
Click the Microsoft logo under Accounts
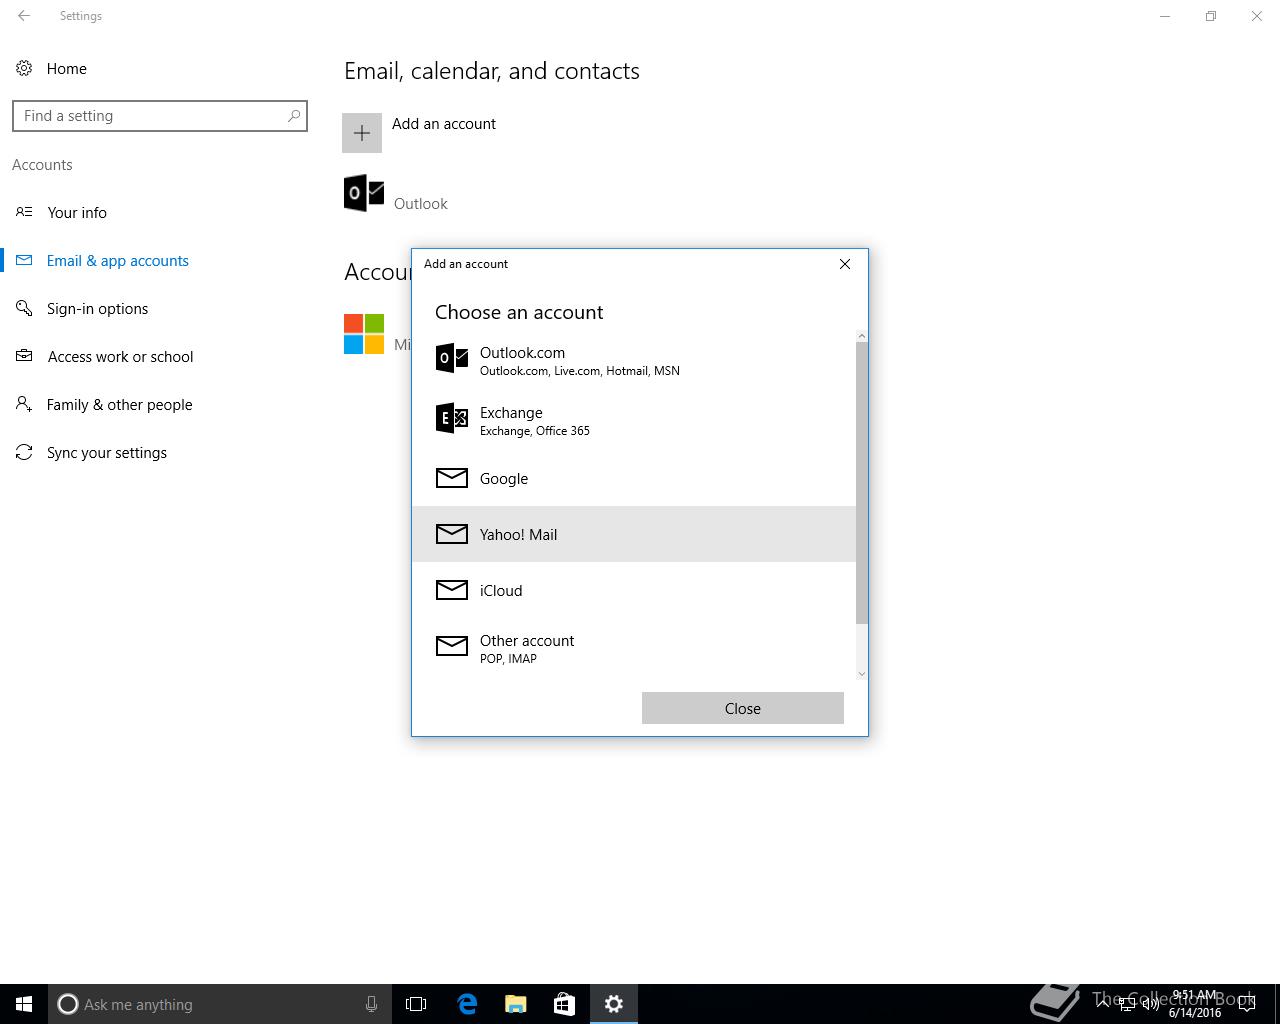pyautogui.click(x=364, y=334)
